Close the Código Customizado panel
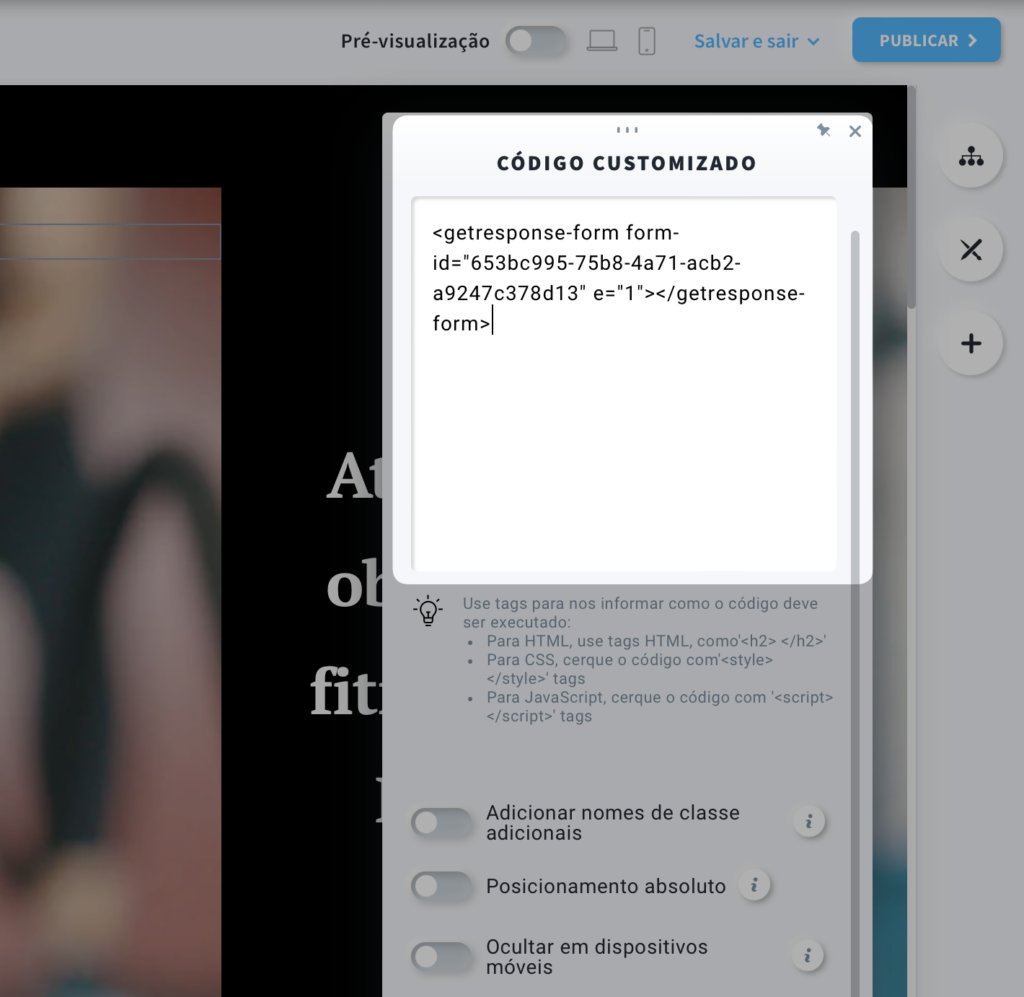 pyautogui.click(x=855, y=131)
